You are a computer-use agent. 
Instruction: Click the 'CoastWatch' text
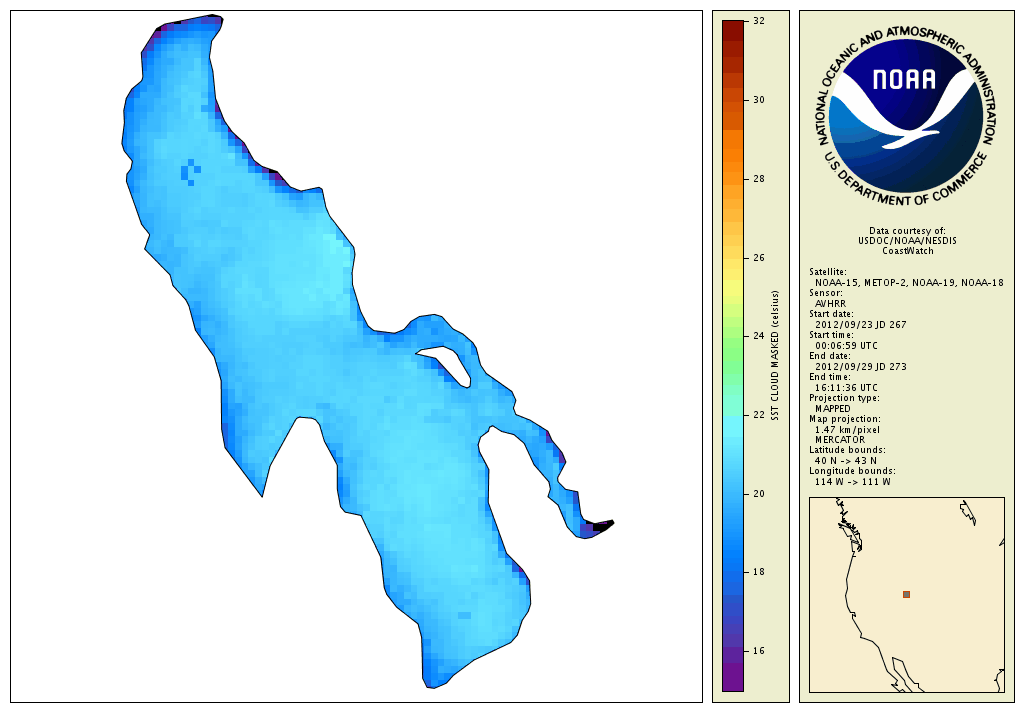click(908, 251)
